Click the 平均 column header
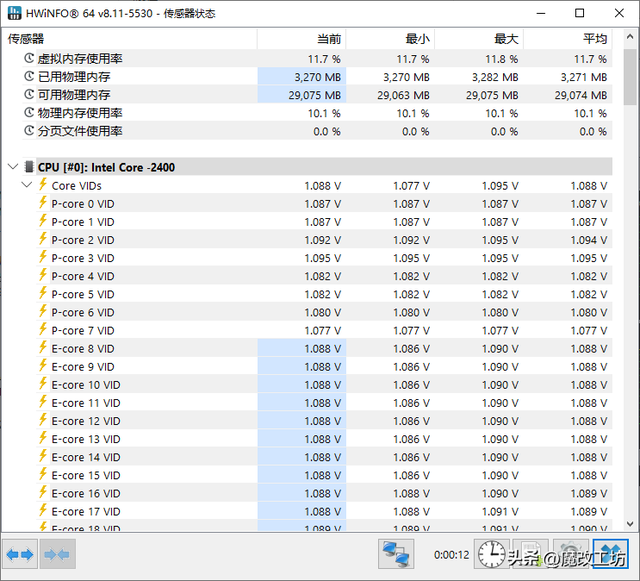This screenshot has height=581, width=640. pos(568,39)
